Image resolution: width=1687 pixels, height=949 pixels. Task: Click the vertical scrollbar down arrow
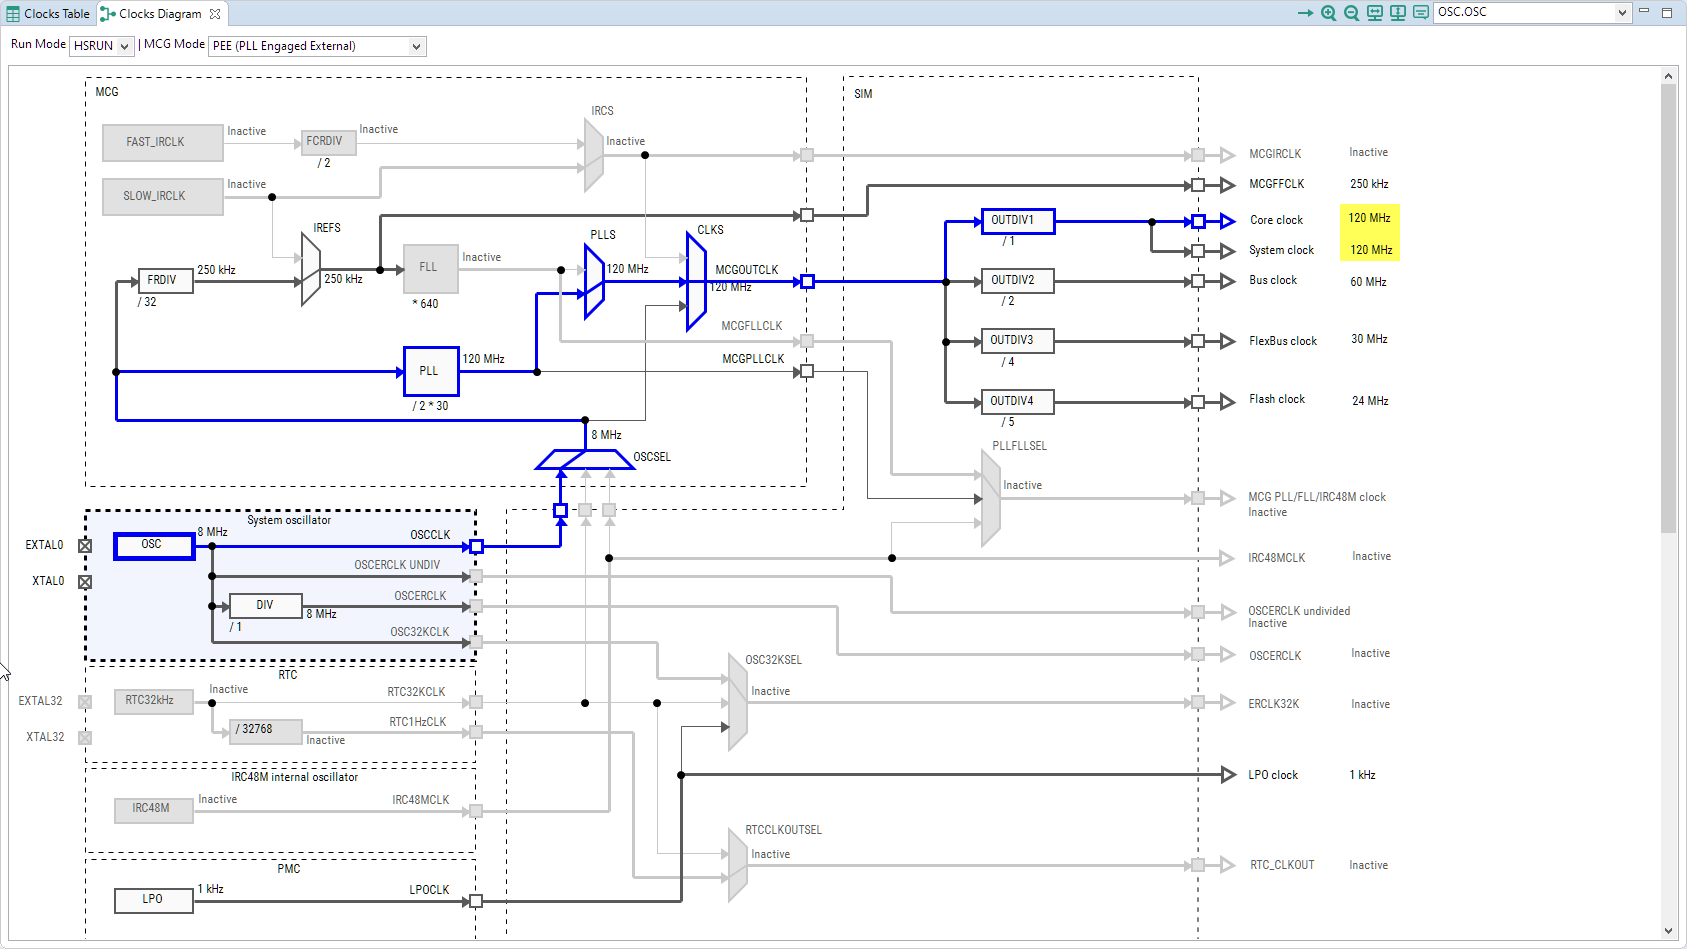pyautogui.click(x=1668, y=931)
